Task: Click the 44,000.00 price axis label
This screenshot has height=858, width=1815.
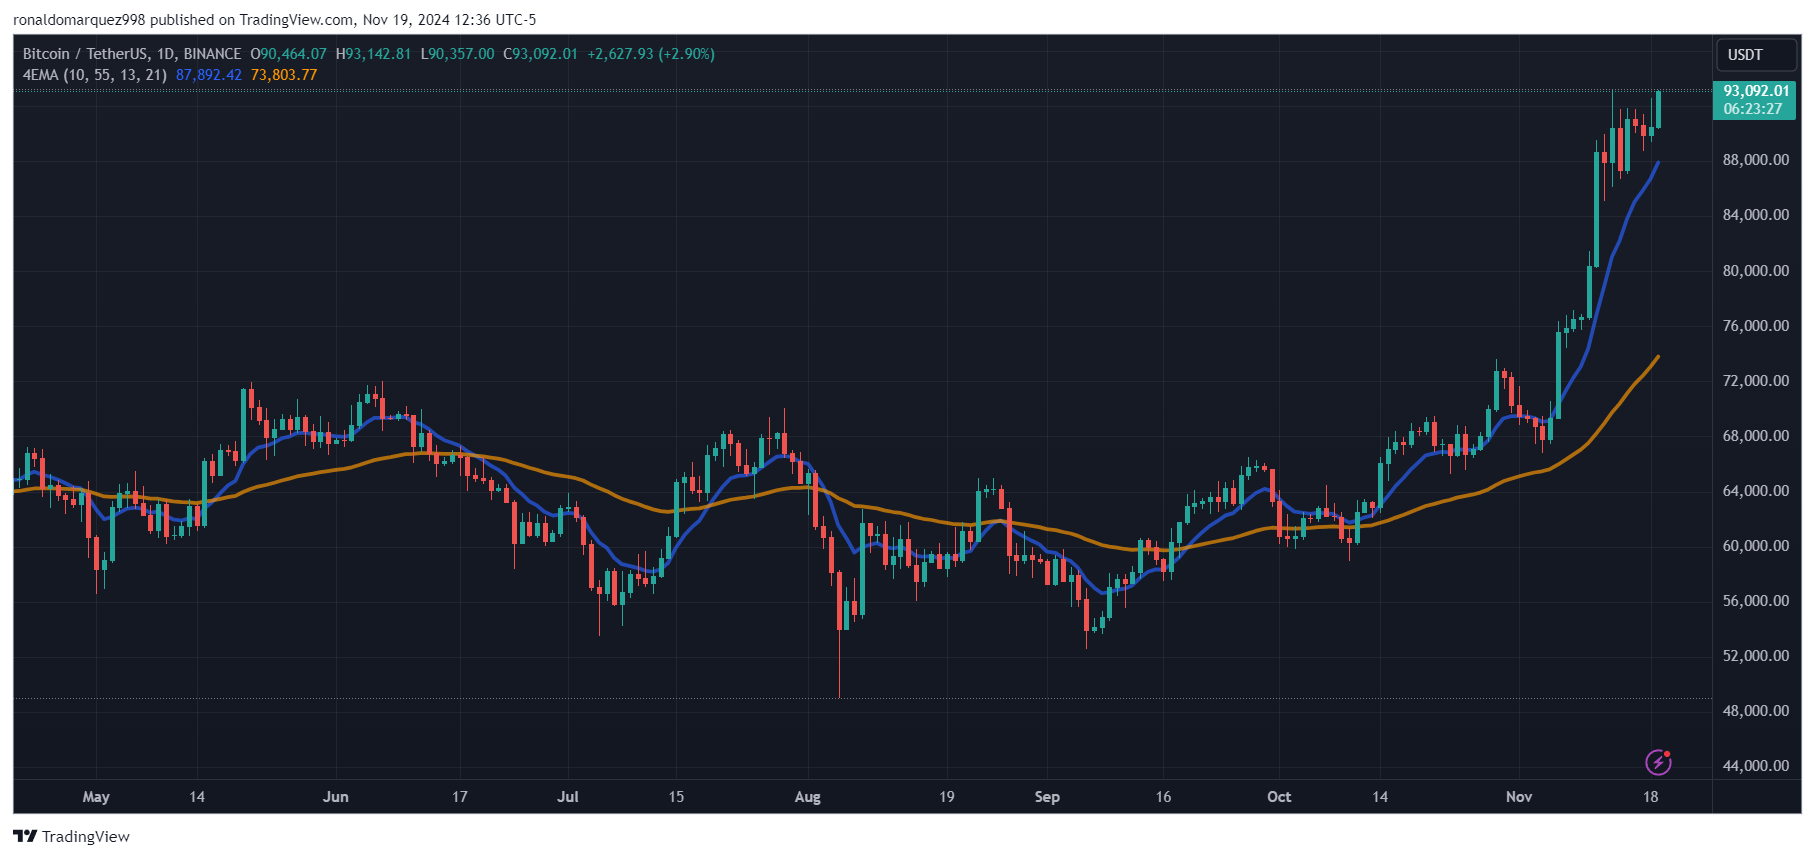Action: pyautogui.click(x=1755, y=766)
